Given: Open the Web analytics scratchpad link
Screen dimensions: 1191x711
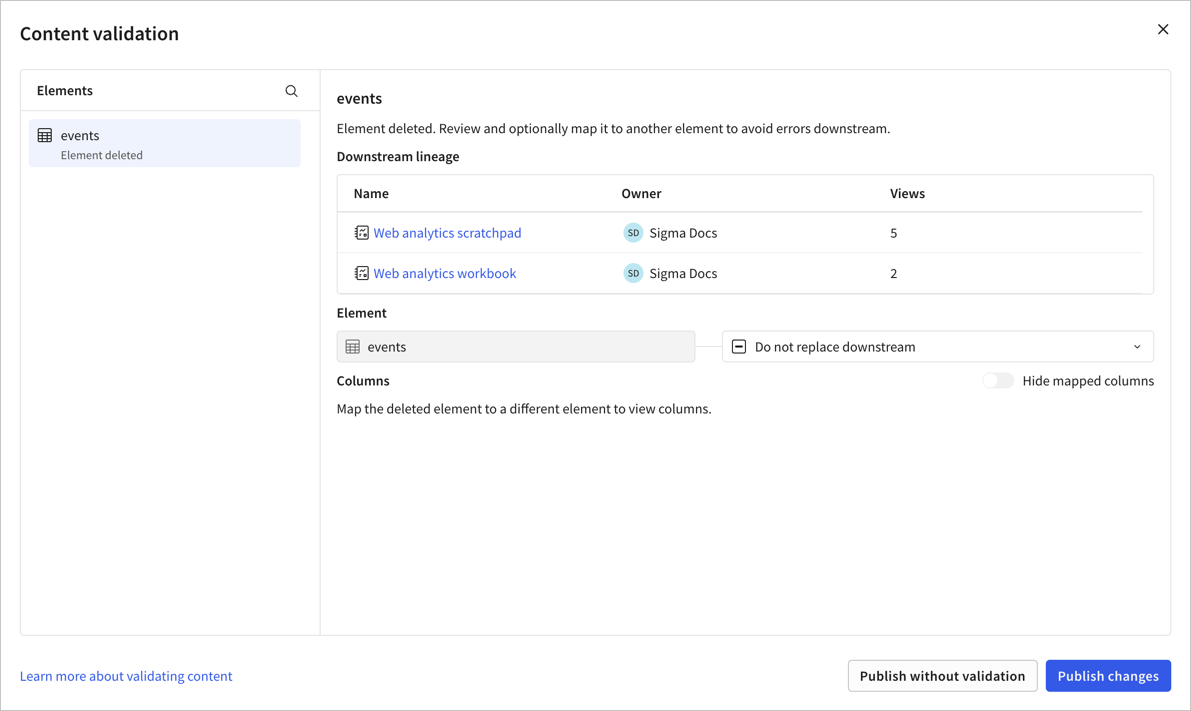Looking at the screenshot, I should coord(447,232).
